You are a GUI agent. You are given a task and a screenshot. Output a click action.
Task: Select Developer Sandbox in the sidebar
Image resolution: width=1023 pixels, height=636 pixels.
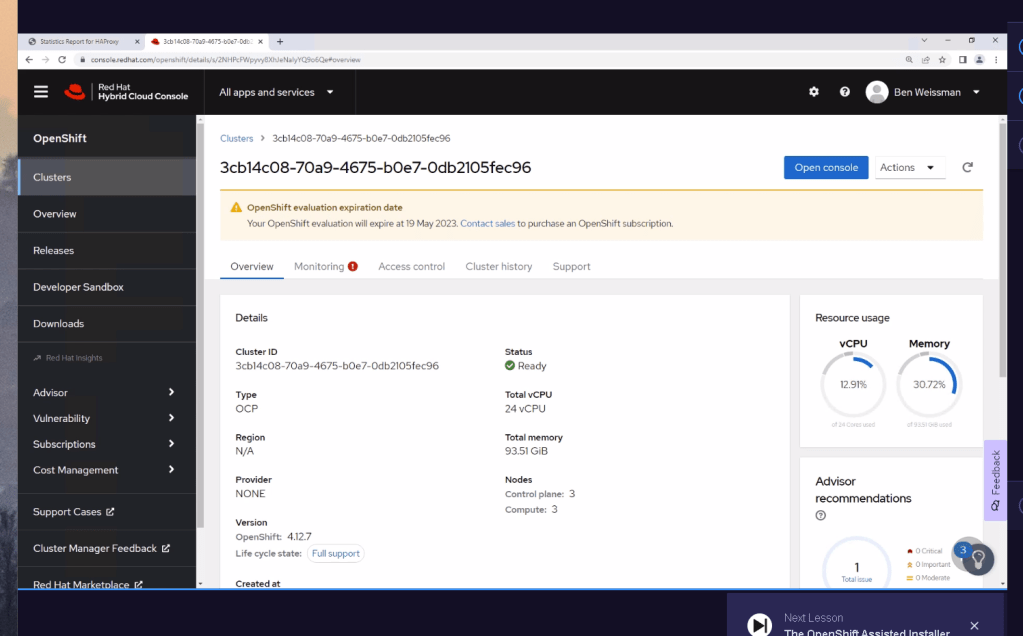click(107, 287)
